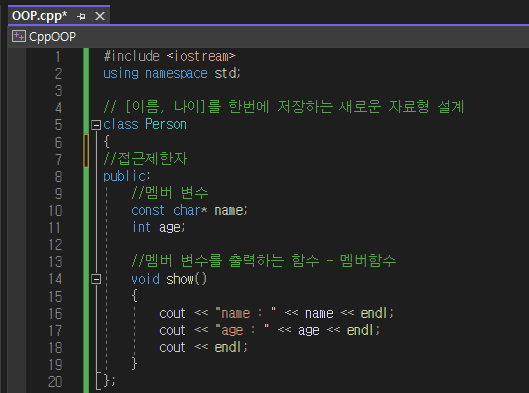Click opening brace on line 6
This screenshot has height=393, width=529.
click(107, 142)
